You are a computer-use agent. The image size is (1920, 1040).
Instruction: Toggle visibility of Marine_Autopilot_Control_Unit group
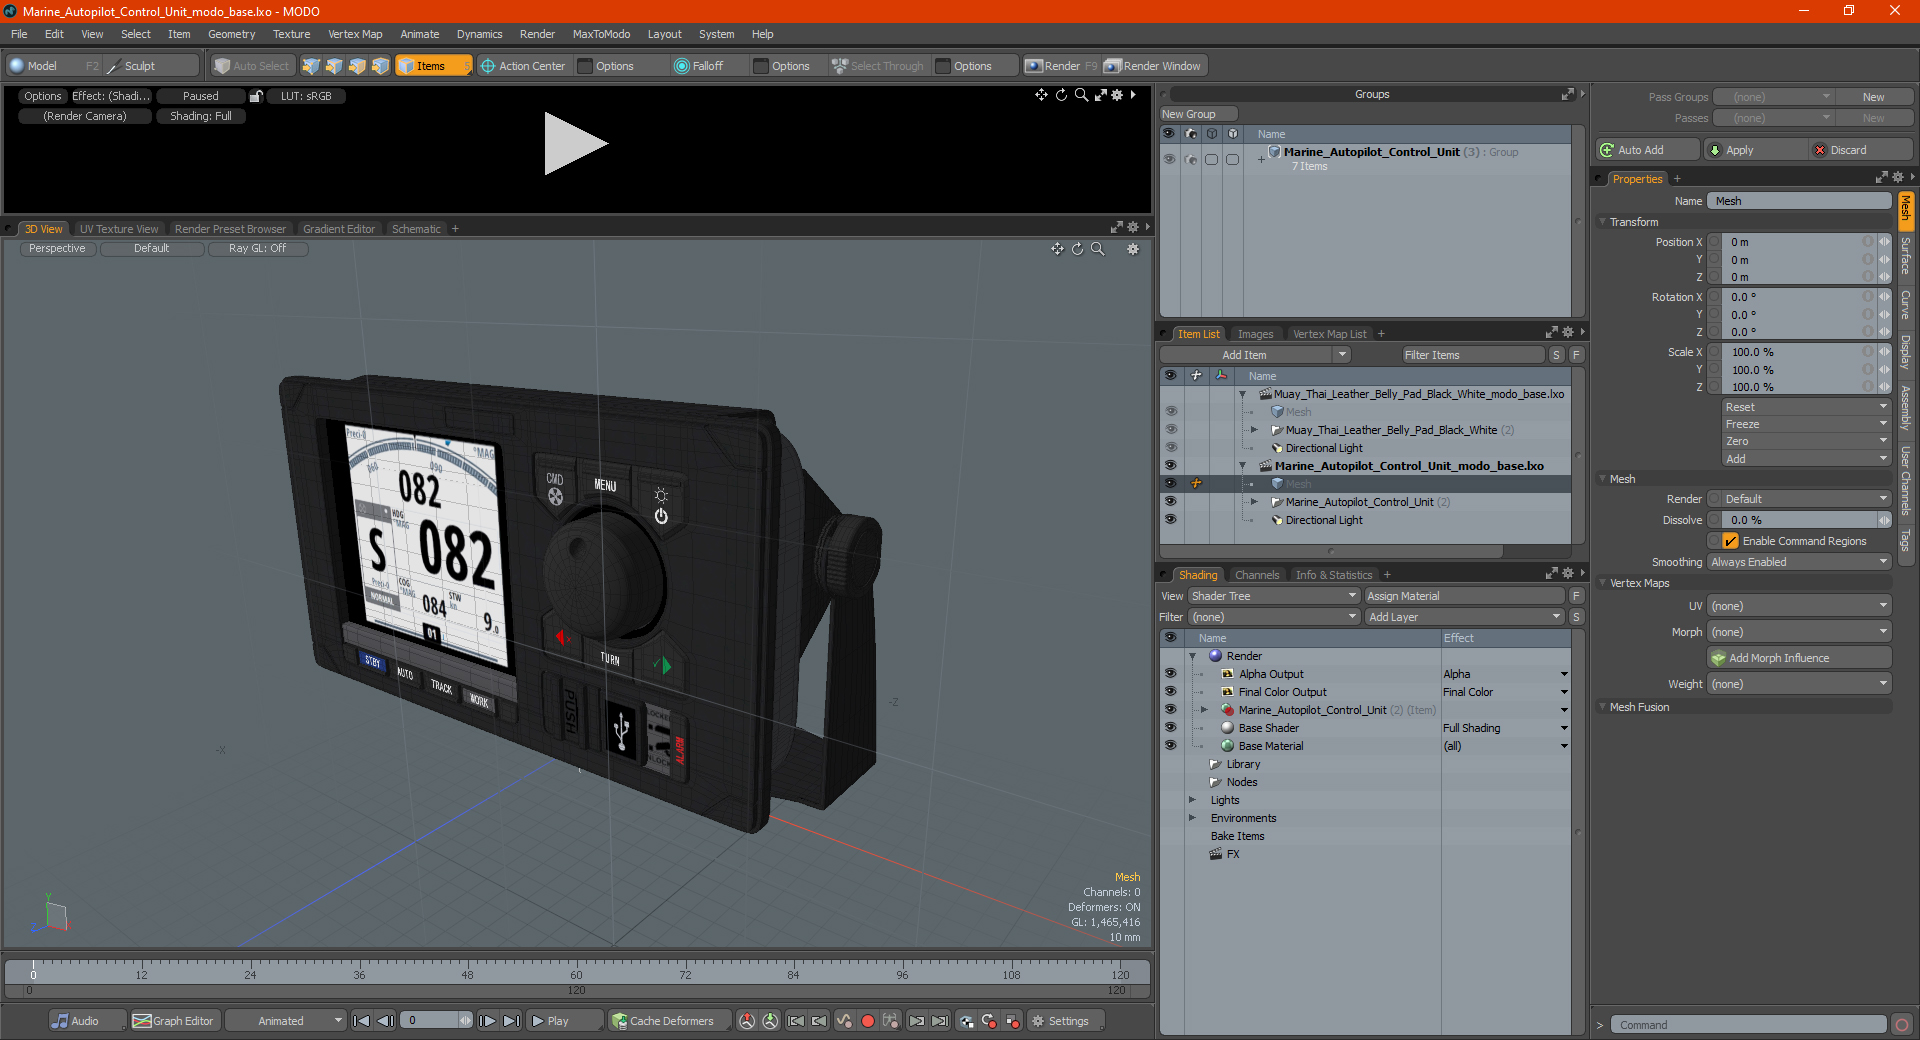click(1168, 159)
